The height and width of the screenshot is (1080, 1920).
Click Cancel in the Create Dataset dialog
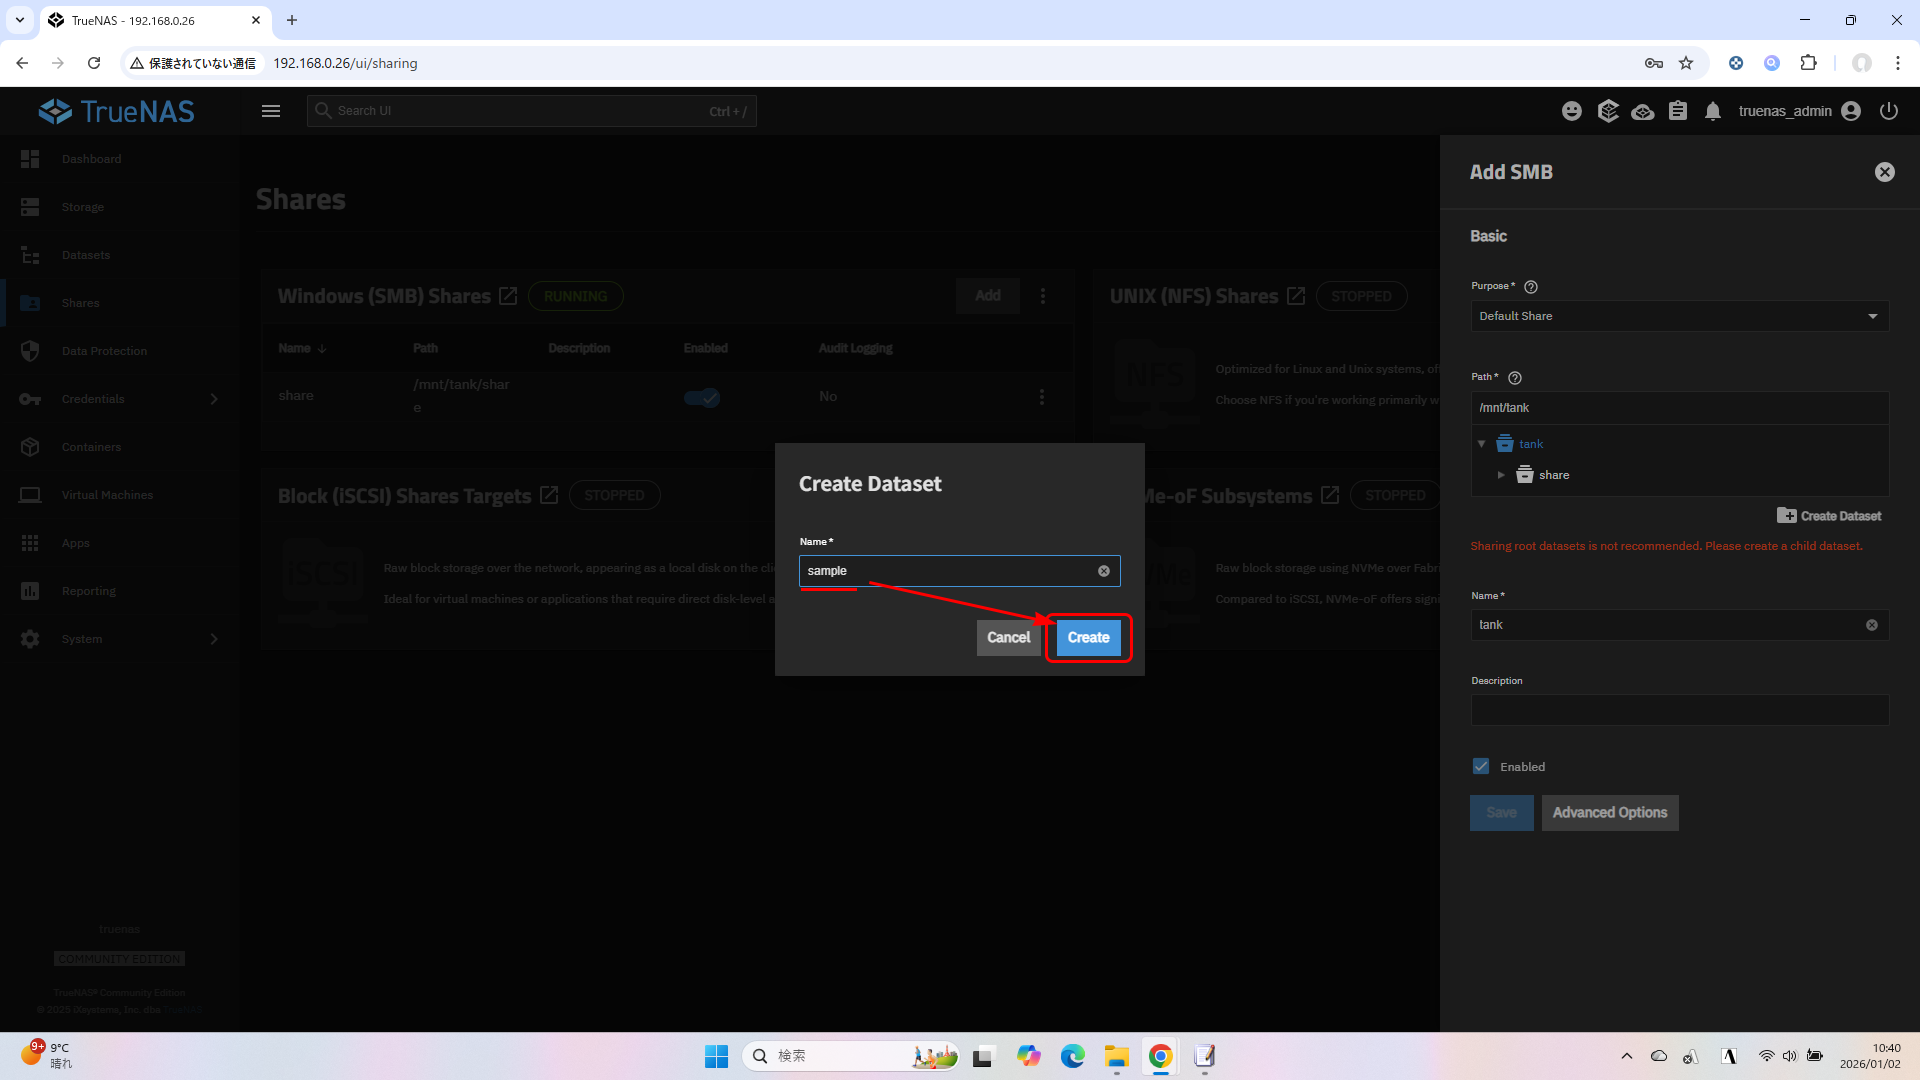coord(1008,637)
